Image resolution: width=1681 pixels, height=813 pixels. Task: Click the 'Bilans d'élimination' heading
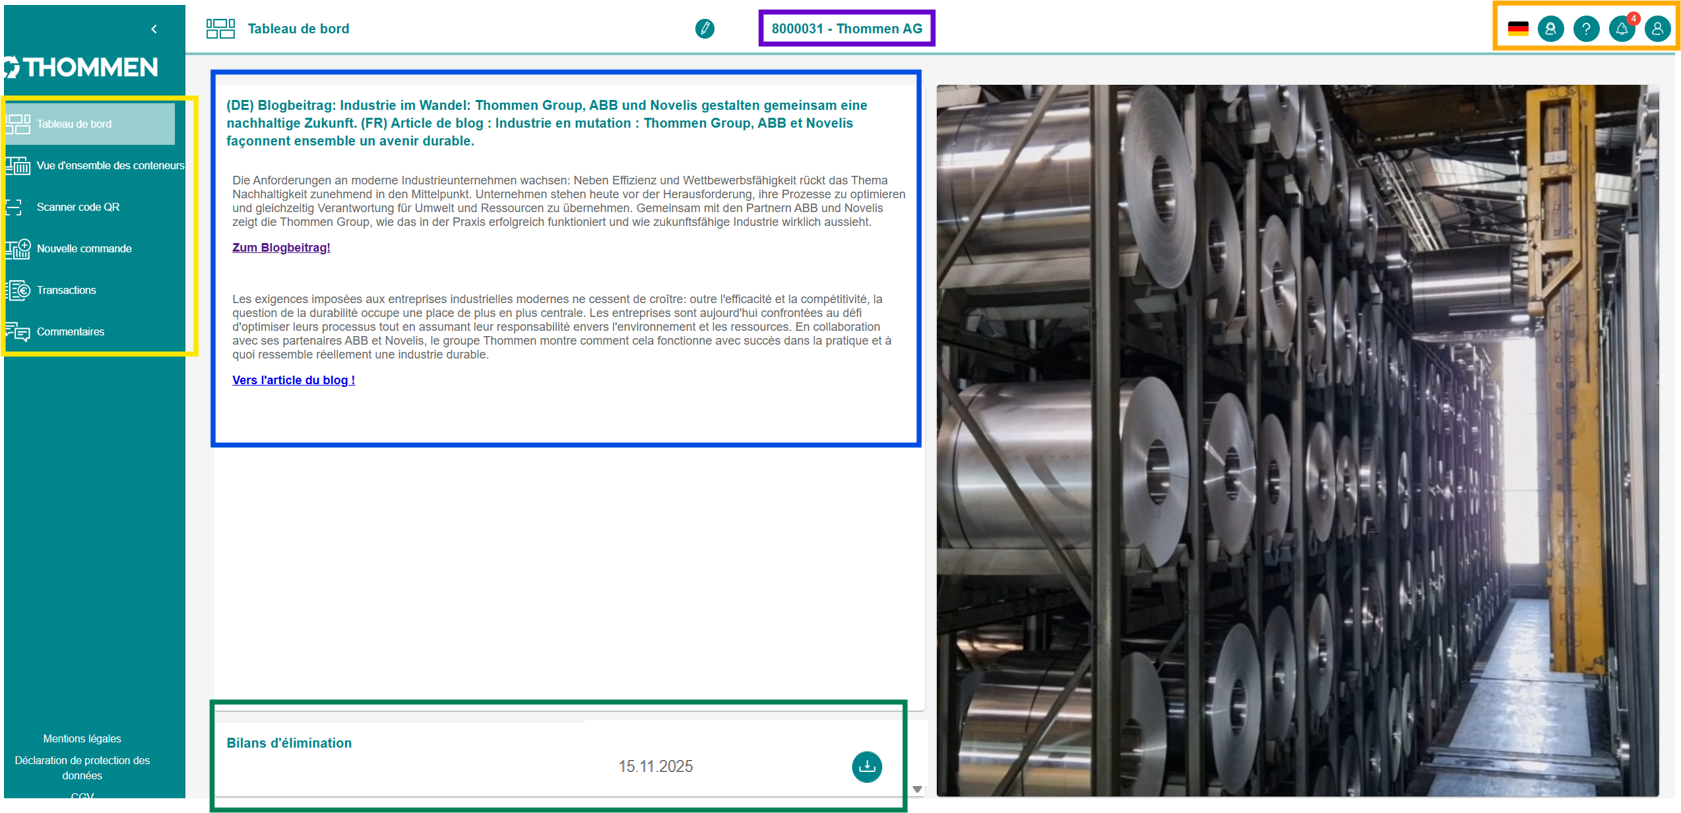(x=289, y=743)
